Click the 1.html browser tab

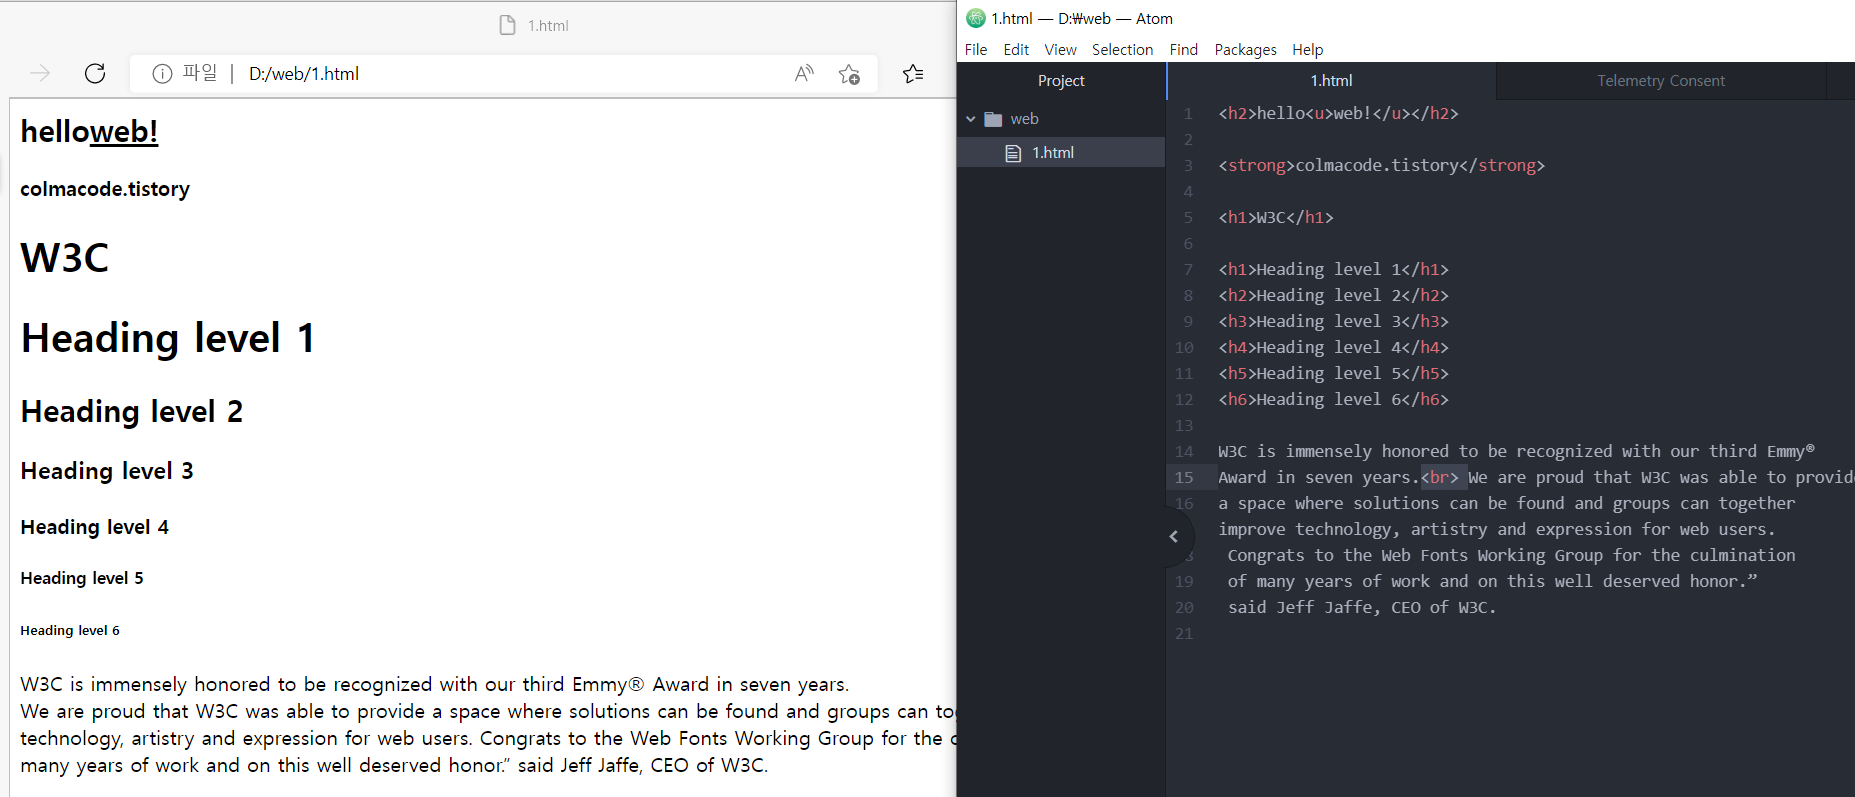[535, 25]
